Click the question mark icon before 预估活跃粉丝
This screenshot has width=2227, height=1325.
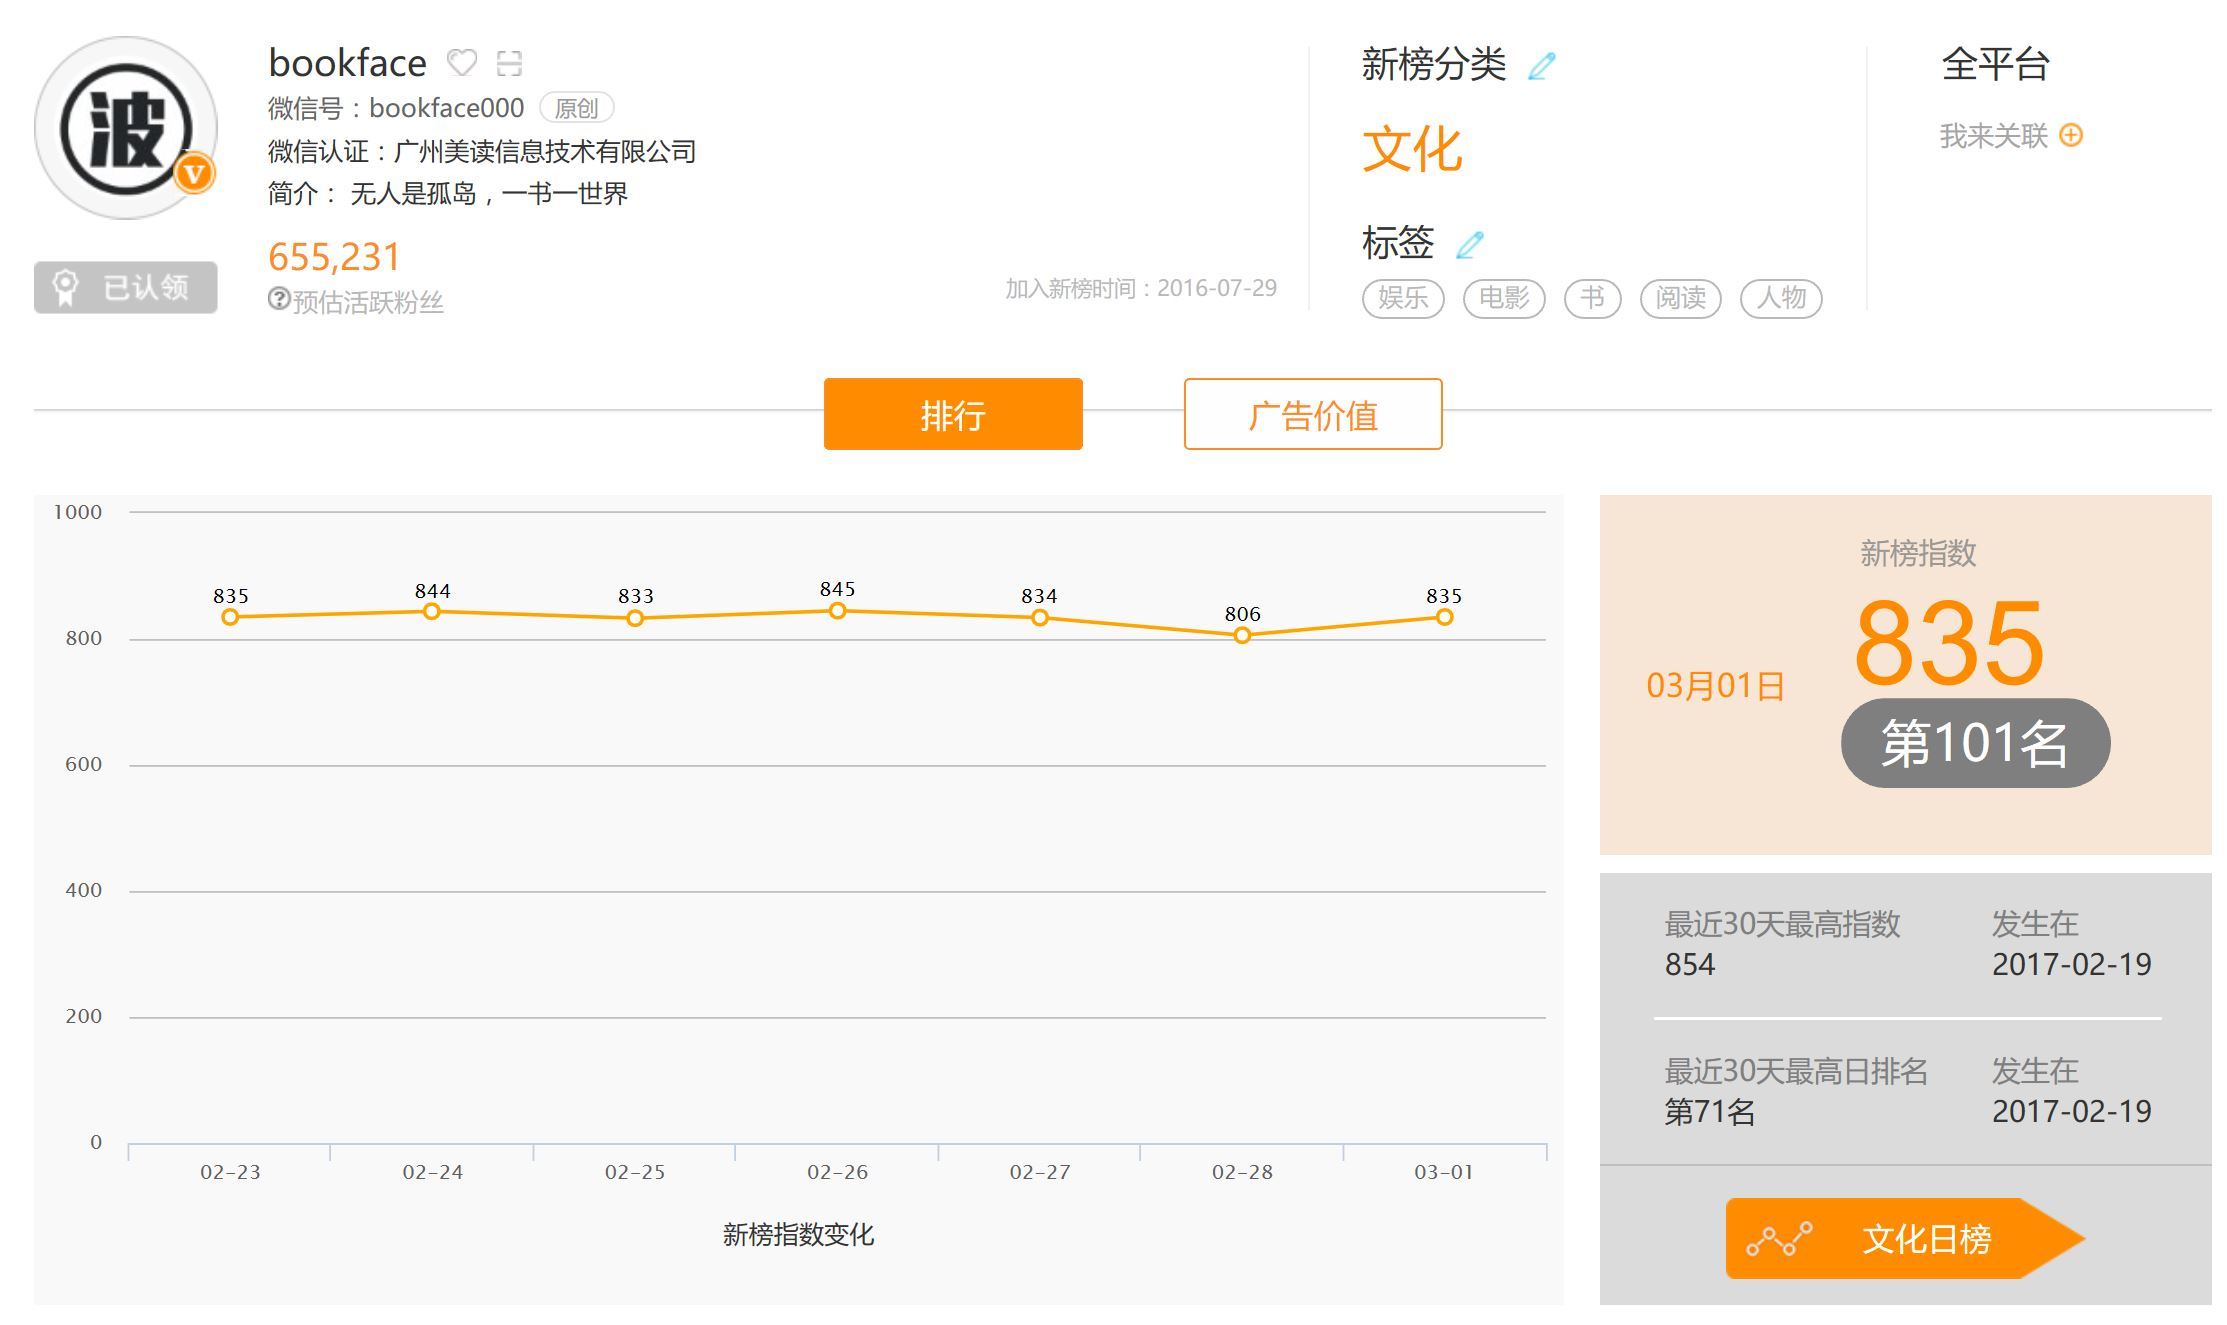click(279, 299)
